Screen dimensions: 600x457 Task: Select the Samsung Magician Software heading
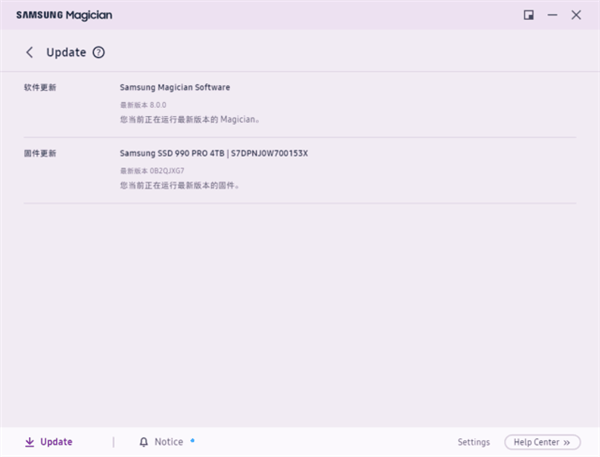click(x=175, y=87)
